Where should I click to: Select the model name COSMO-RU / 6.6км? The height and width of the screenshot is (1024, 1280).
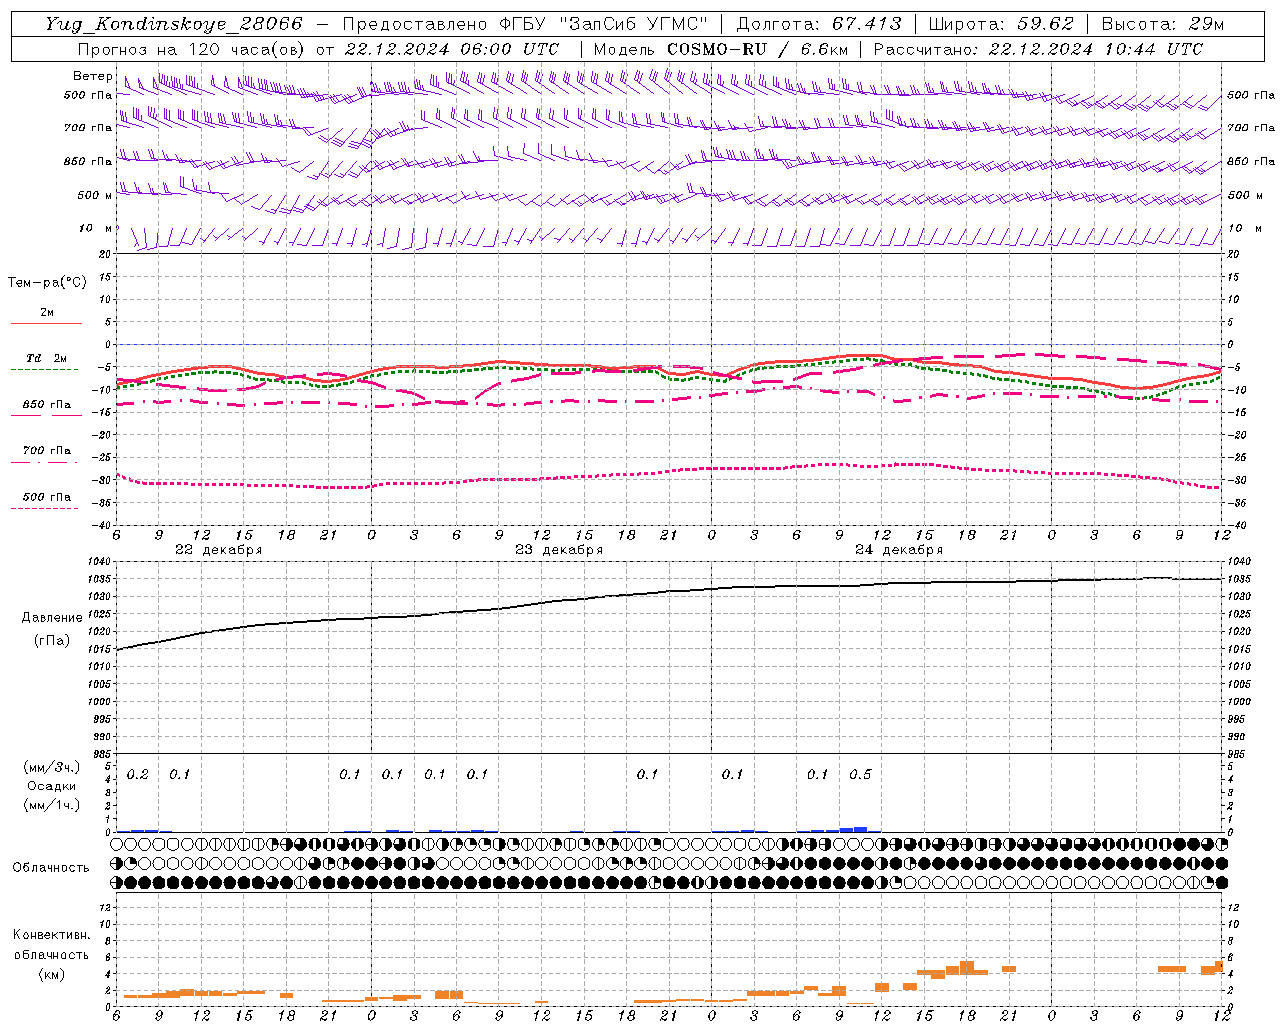point(758,49)
